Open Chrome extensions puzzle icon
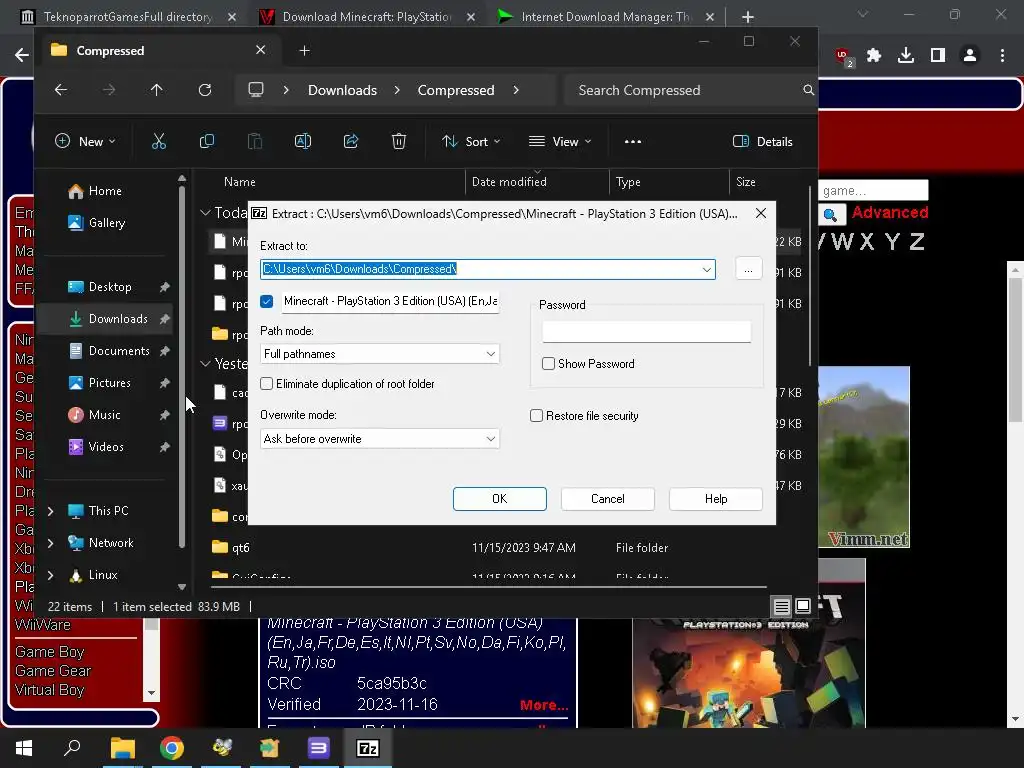Viewport: 1024px width, 768px height. click(x=874, y=56)
